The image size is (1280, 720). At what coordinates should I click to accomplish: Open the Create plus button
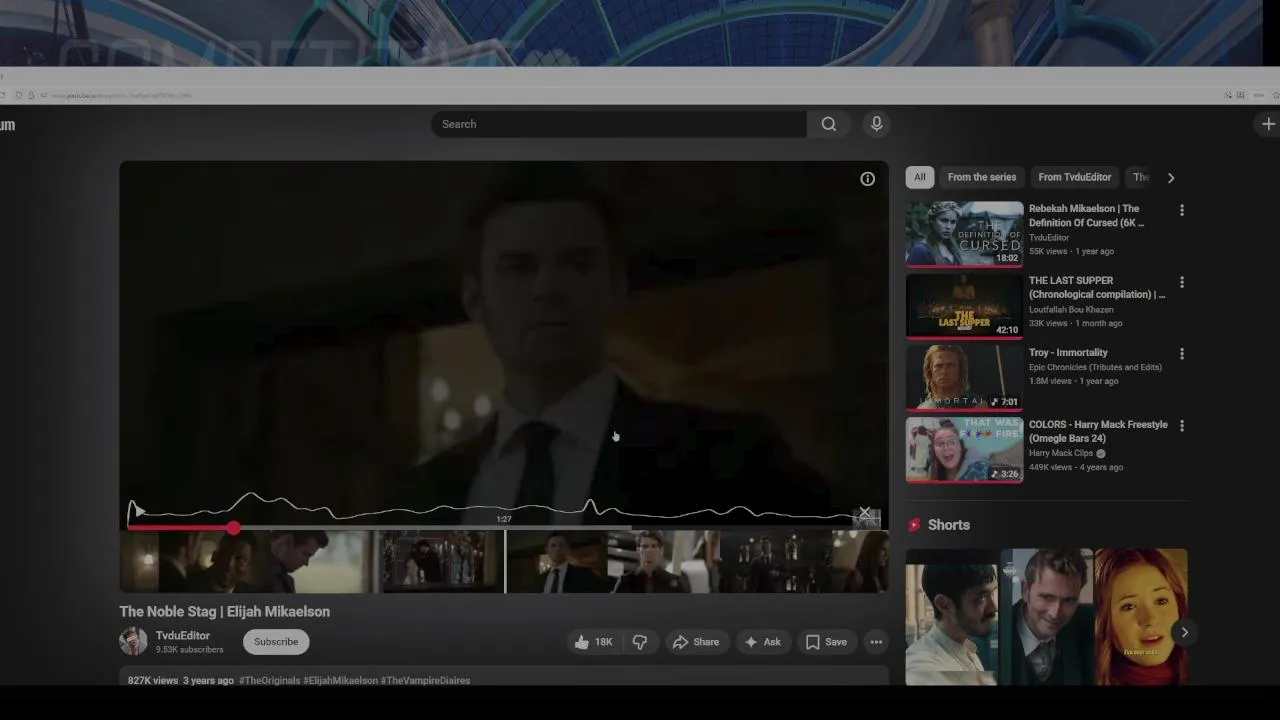(1268, 124)
